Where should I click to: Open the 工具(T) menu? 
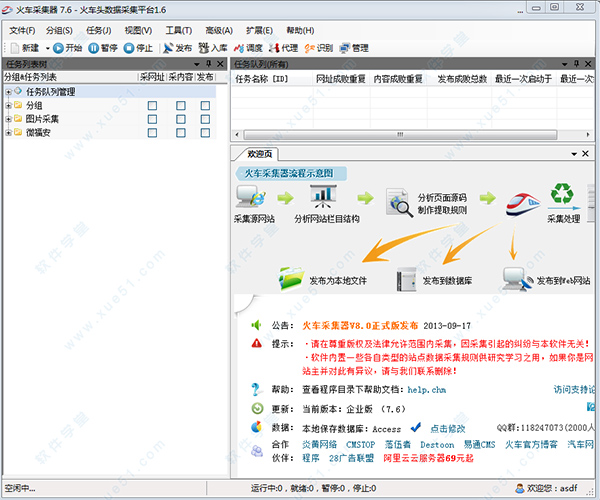(179, 30)
